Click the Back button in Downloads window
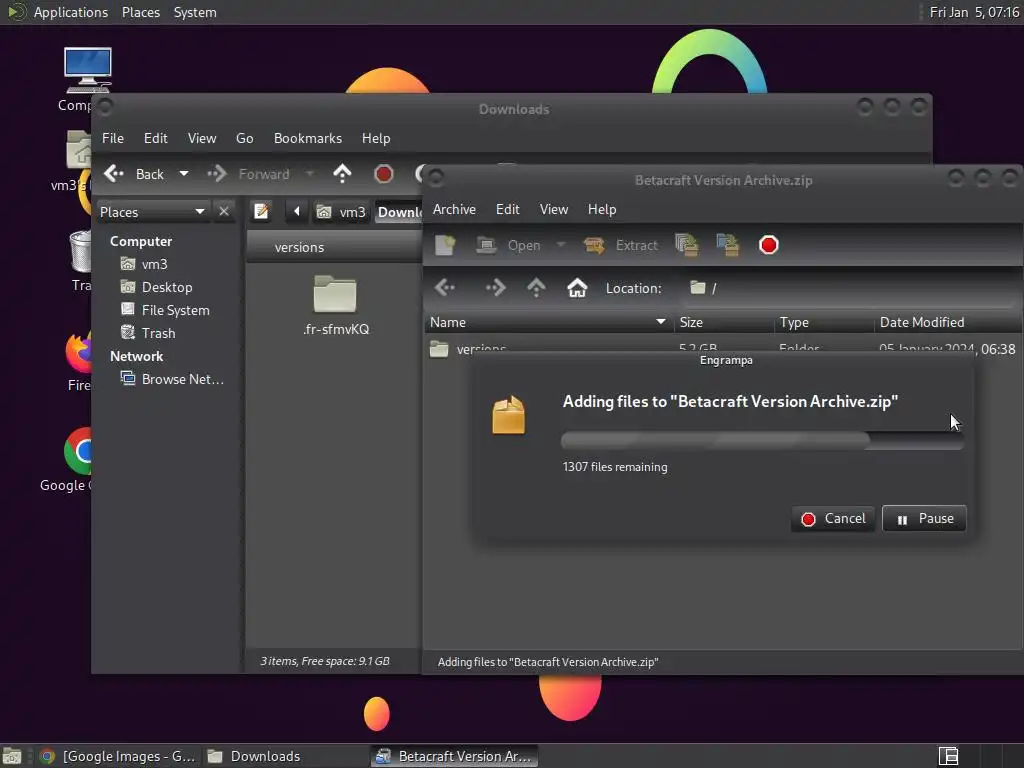 point(134,174)
